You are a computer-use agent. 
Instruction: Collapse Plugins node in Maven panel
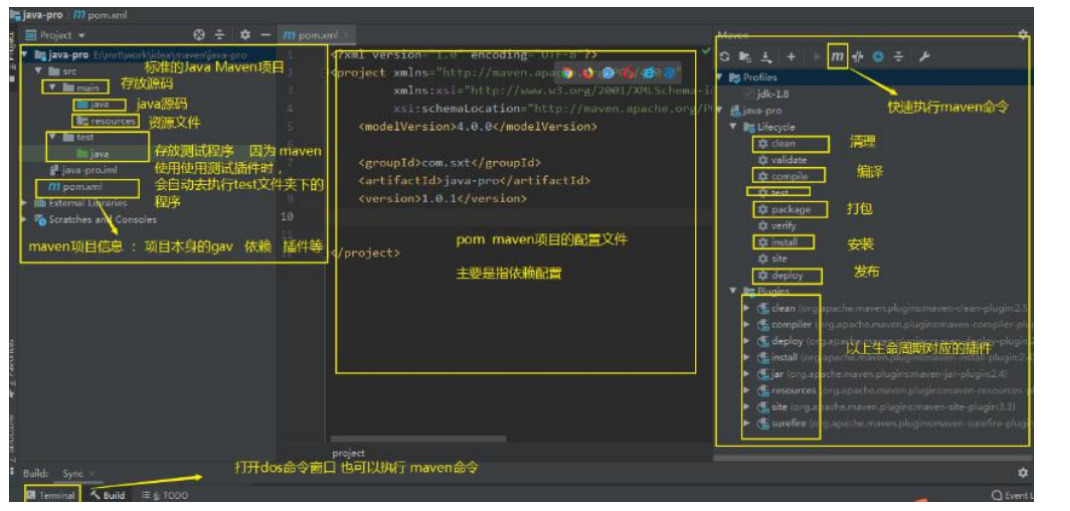[x=734, y=291]
